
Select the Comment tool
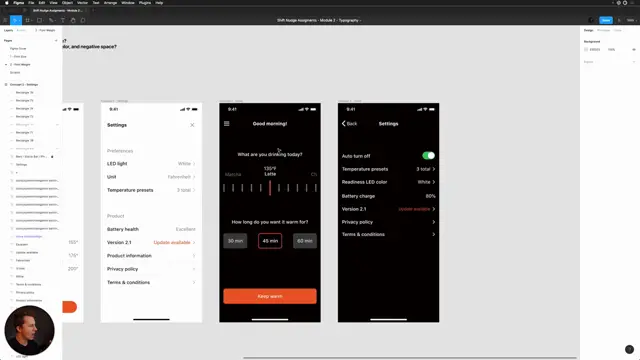point(83,20)
